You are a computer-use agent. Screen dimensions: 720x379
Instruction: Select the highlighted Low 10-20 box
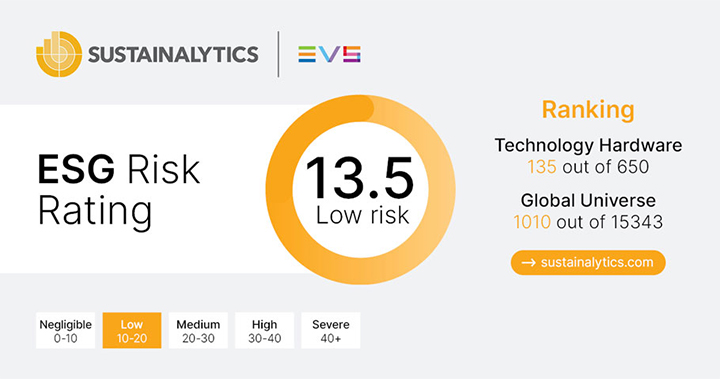coord(132,331)
